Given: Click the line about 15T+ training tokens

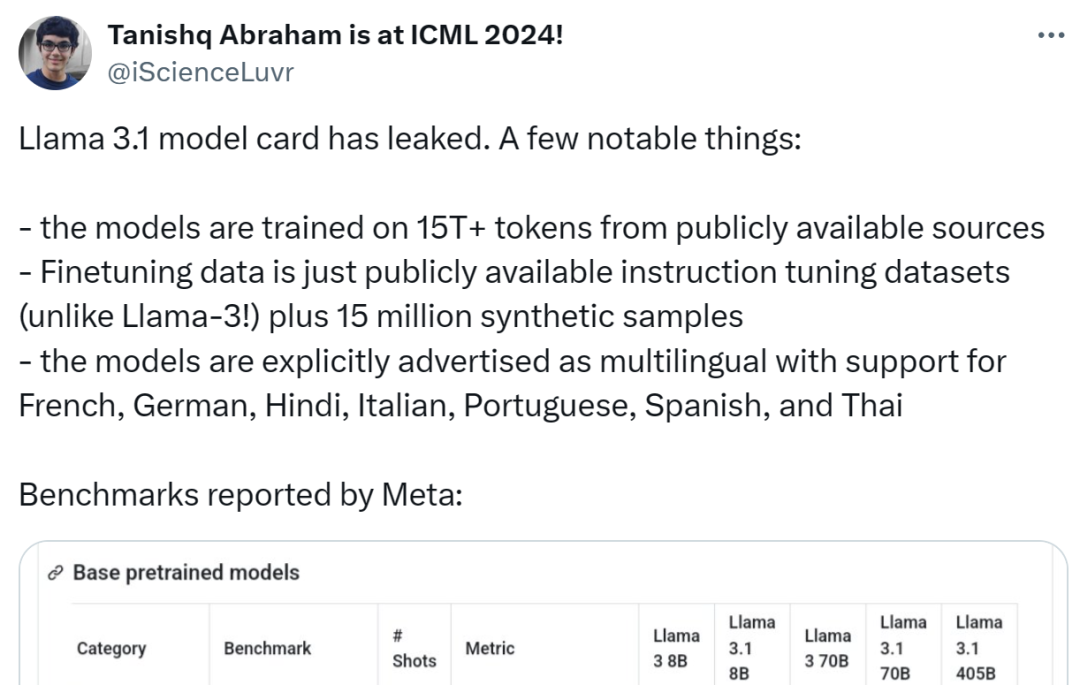Looking at the screenshot, I should 532,227.
